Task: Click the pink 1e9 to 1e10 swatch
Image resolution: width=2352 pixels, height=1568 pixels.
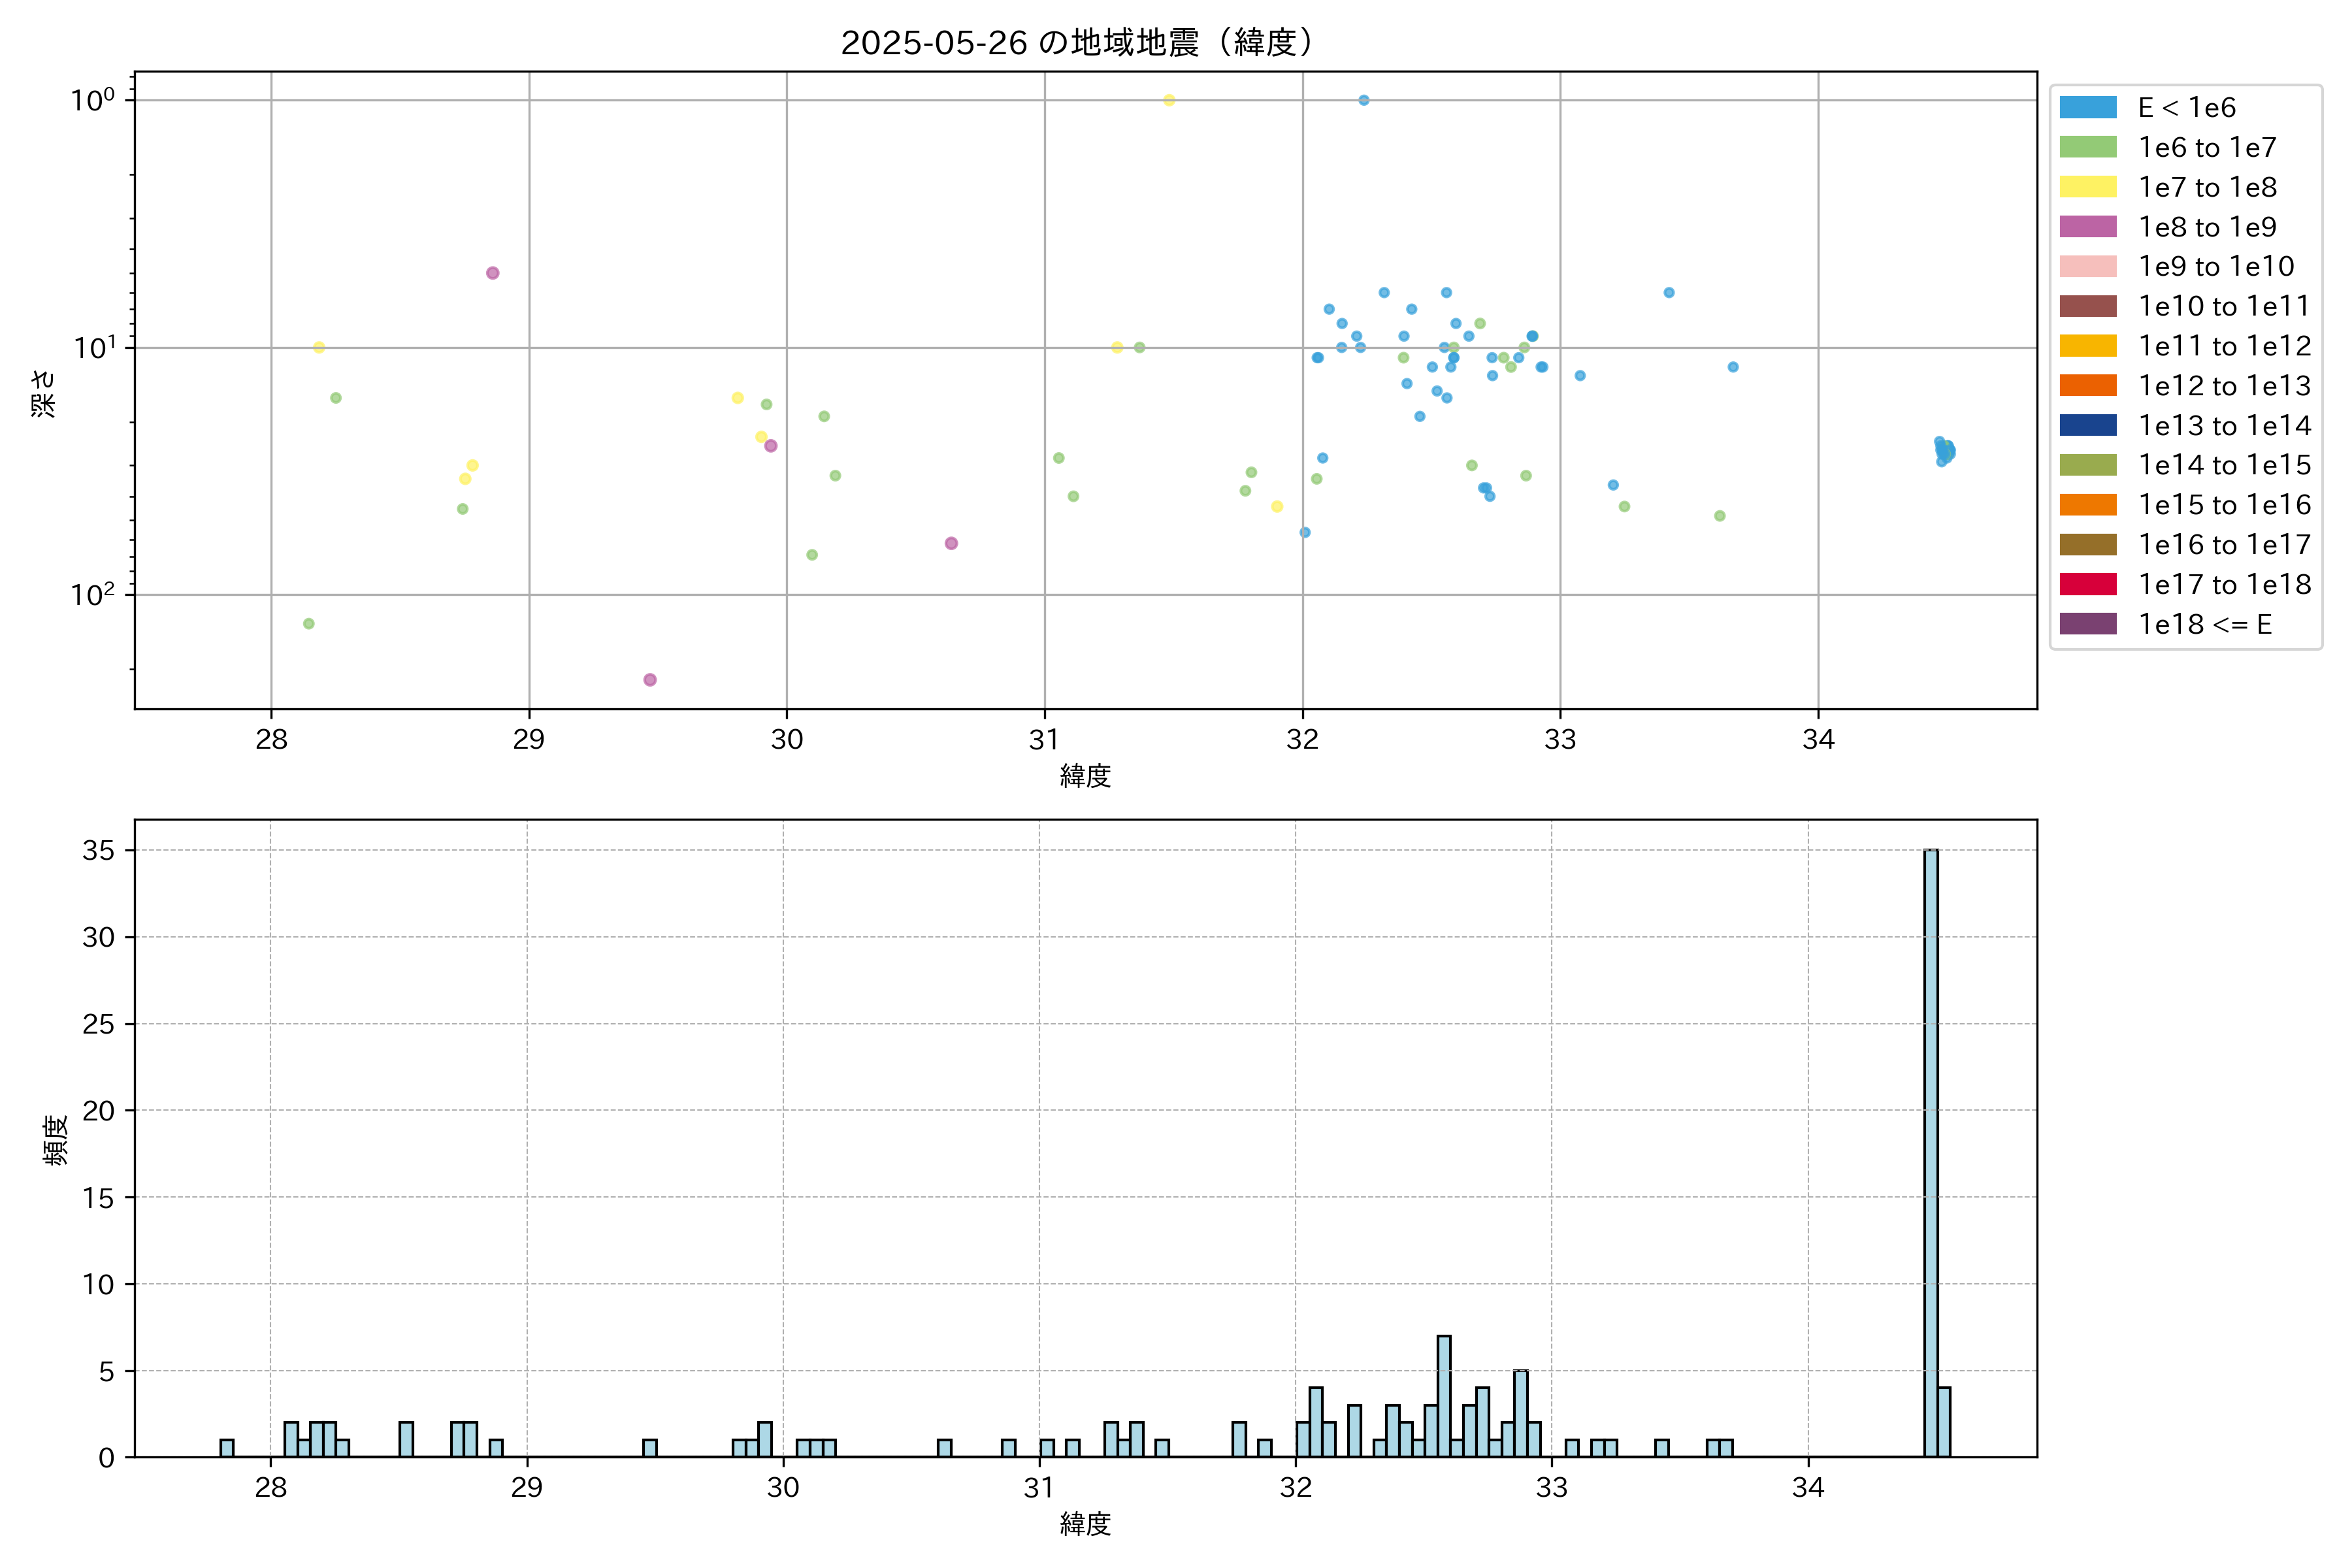Action: [2087, 267]
